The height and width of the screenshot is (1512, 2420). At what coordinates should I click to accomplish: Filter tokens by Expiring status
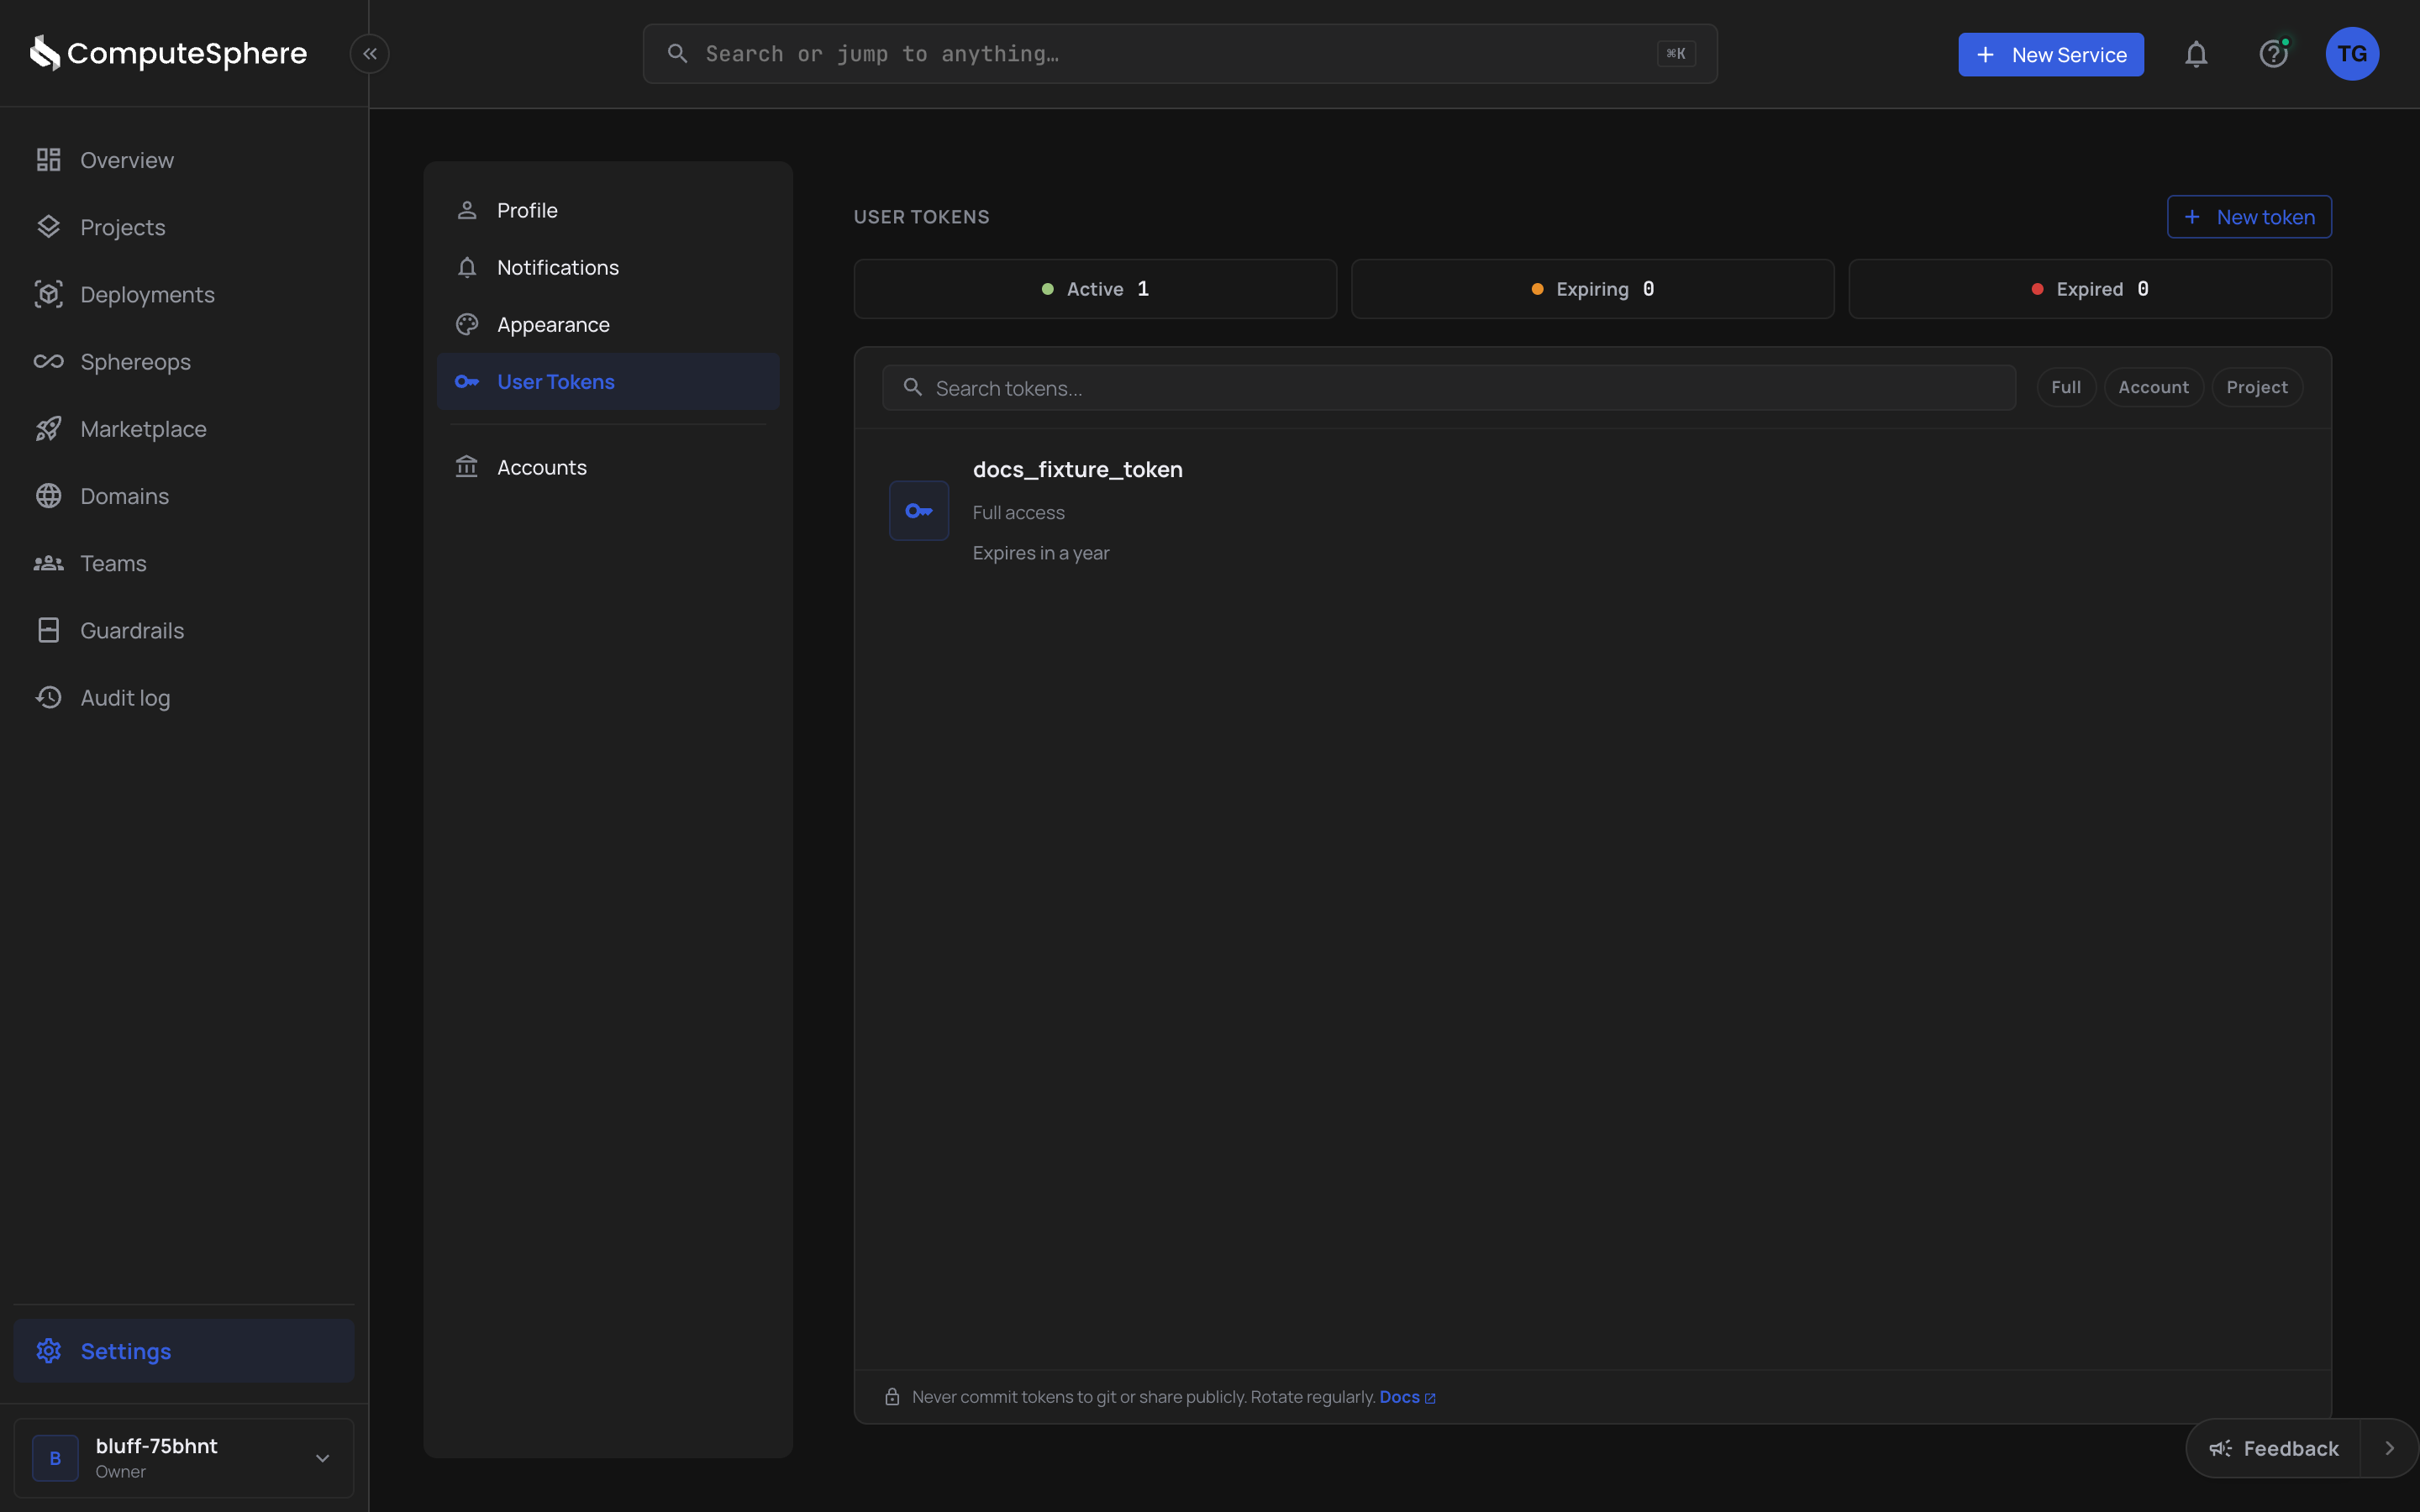[1592, 289]
